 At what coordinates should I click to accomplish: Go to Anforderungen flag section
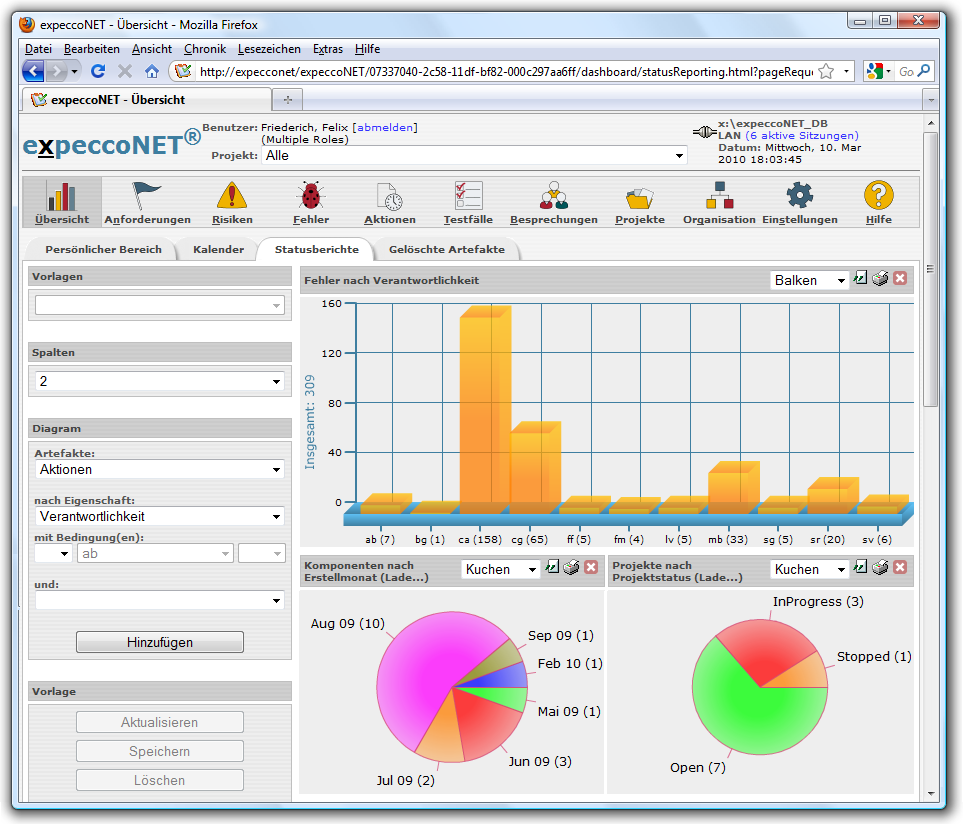click(x=147, y=202)
